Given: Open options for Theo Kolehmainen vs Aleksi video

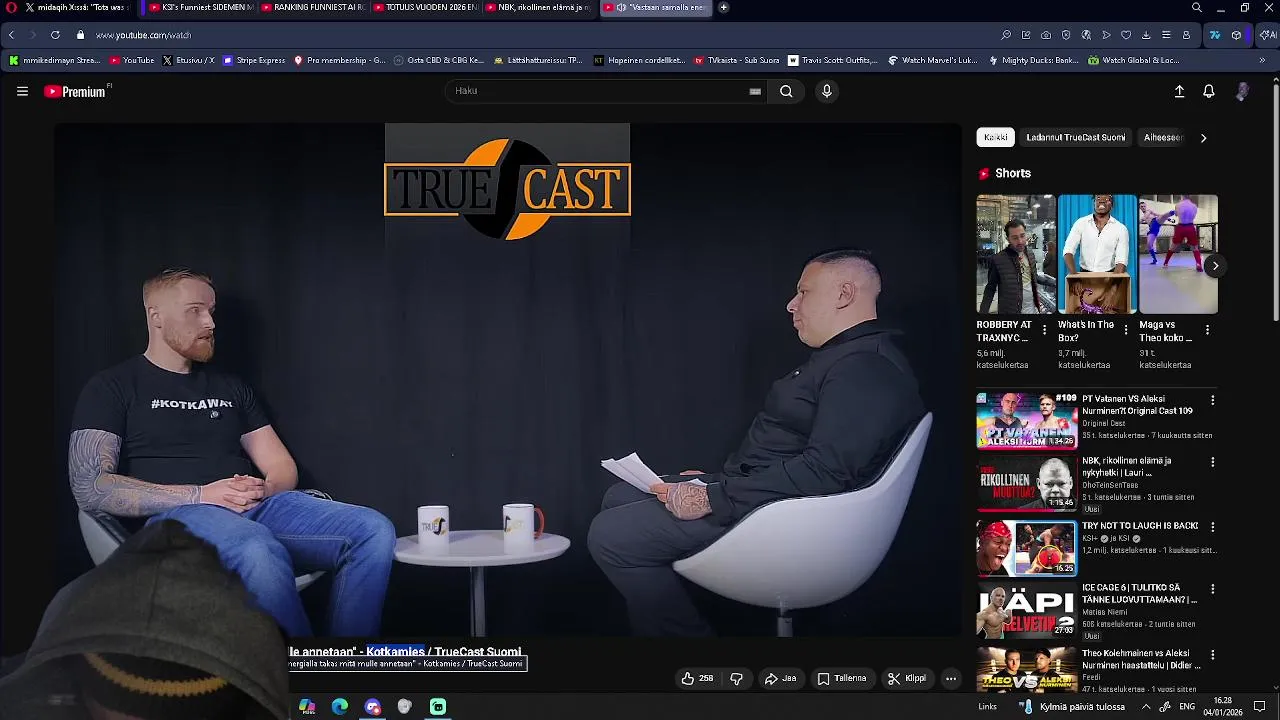Looking at the screenshot, I should pyautogui.click(x=1212, y=655).
